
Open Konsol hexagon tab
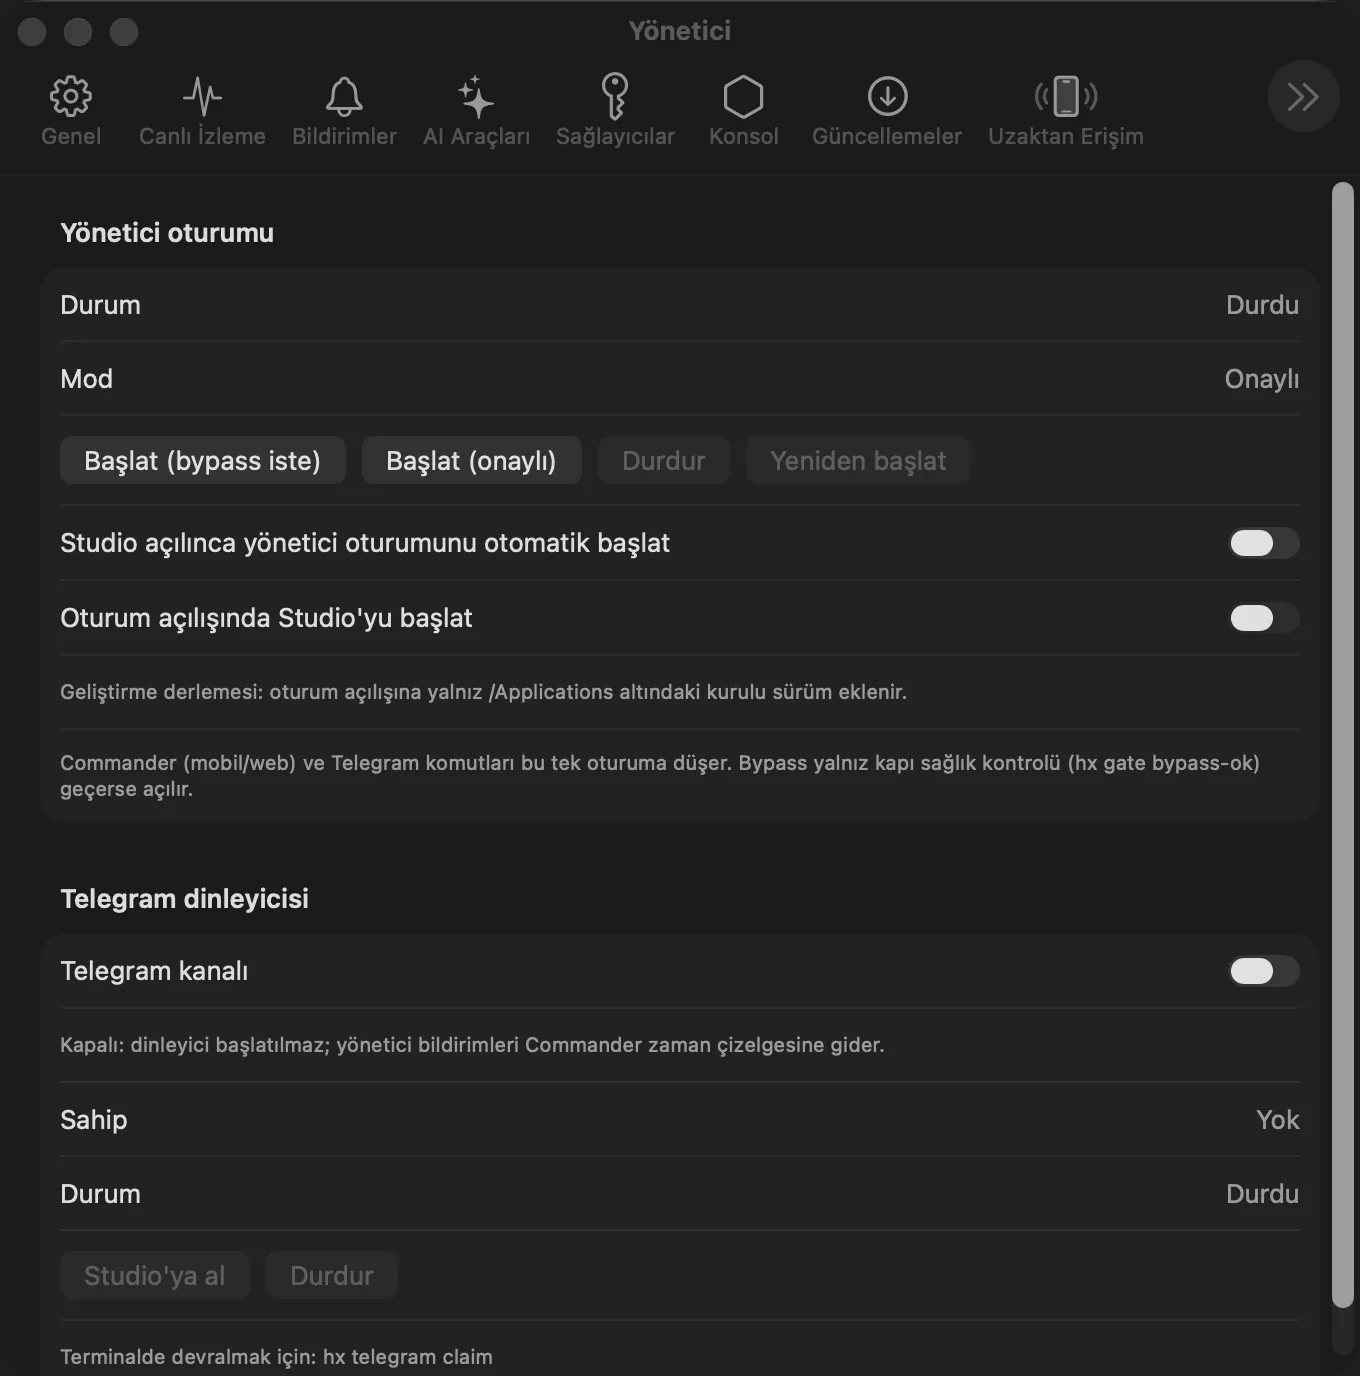coord(743,111)
